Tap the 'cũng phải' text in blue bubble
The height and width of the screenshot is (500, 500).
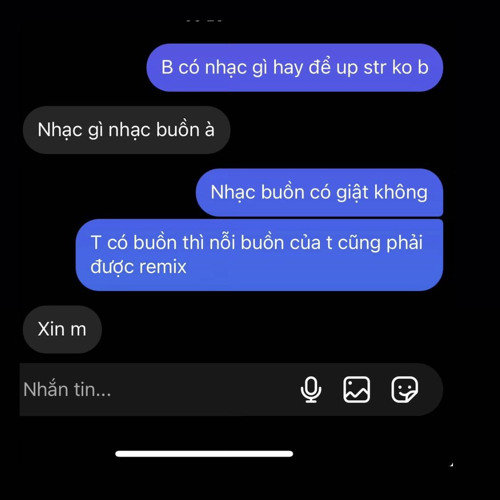click(380, 243)
